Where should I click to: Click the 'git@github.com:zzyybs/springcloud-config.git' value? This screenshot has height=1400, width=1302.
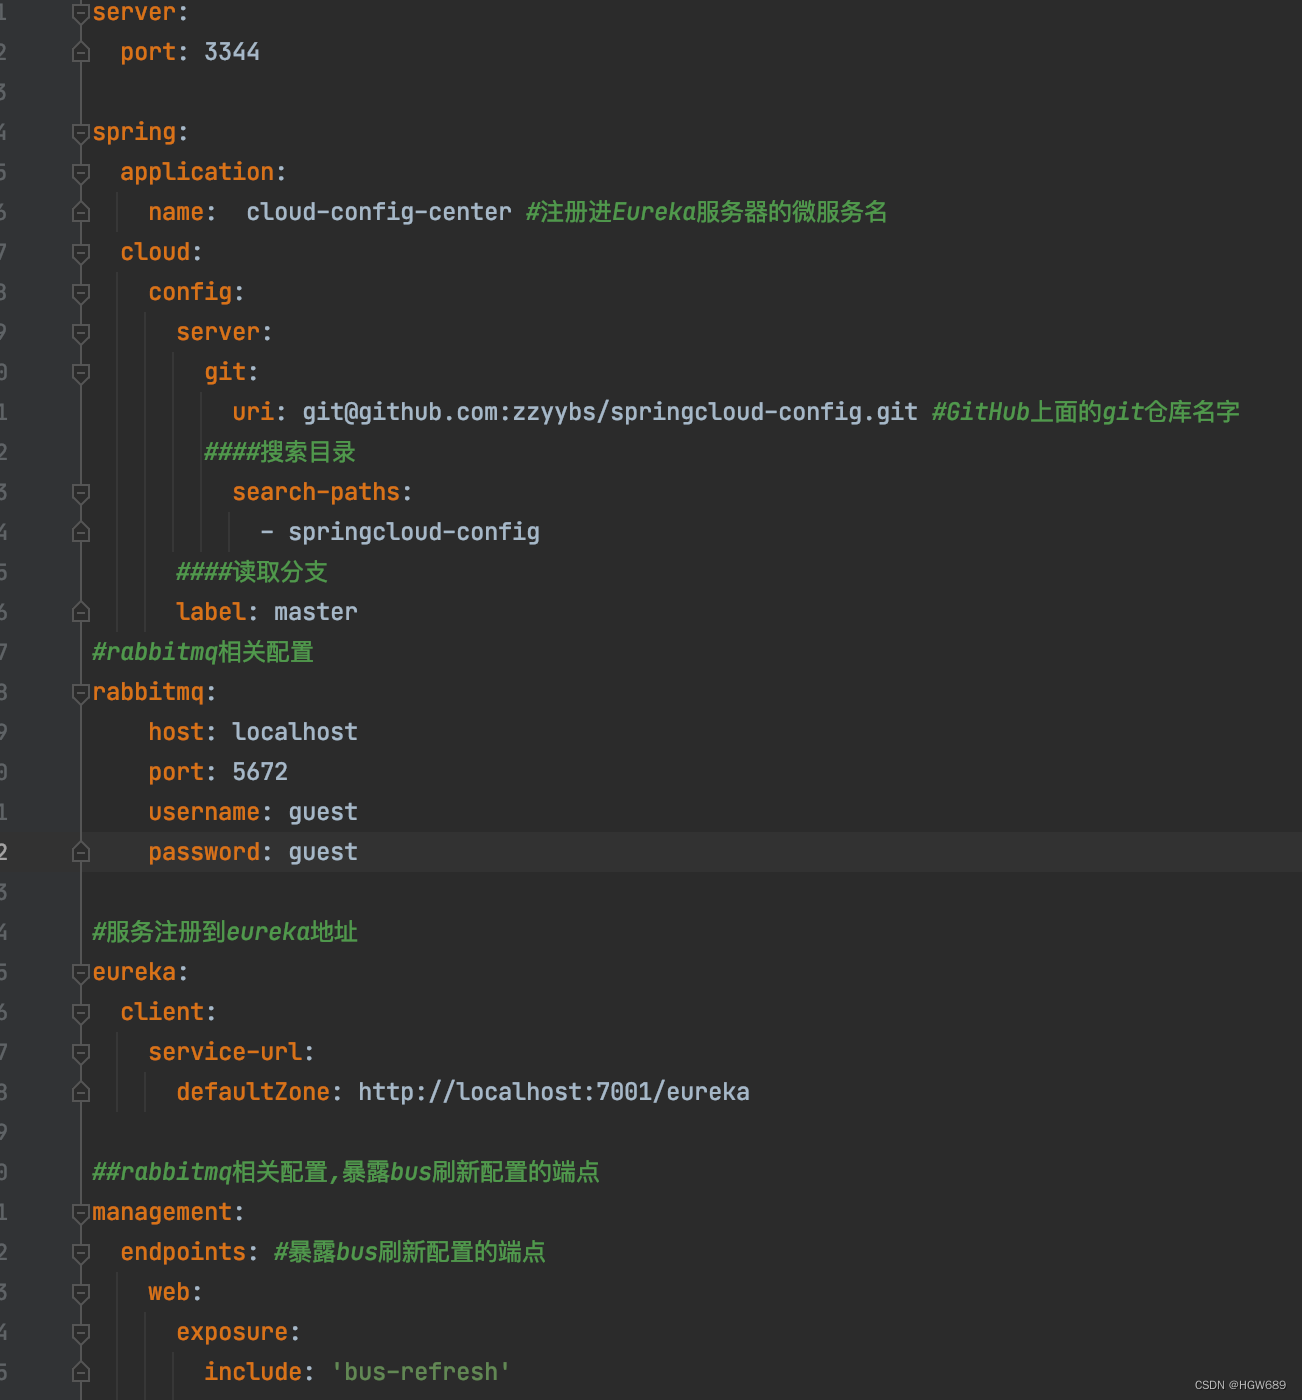(x=610, y=412)
